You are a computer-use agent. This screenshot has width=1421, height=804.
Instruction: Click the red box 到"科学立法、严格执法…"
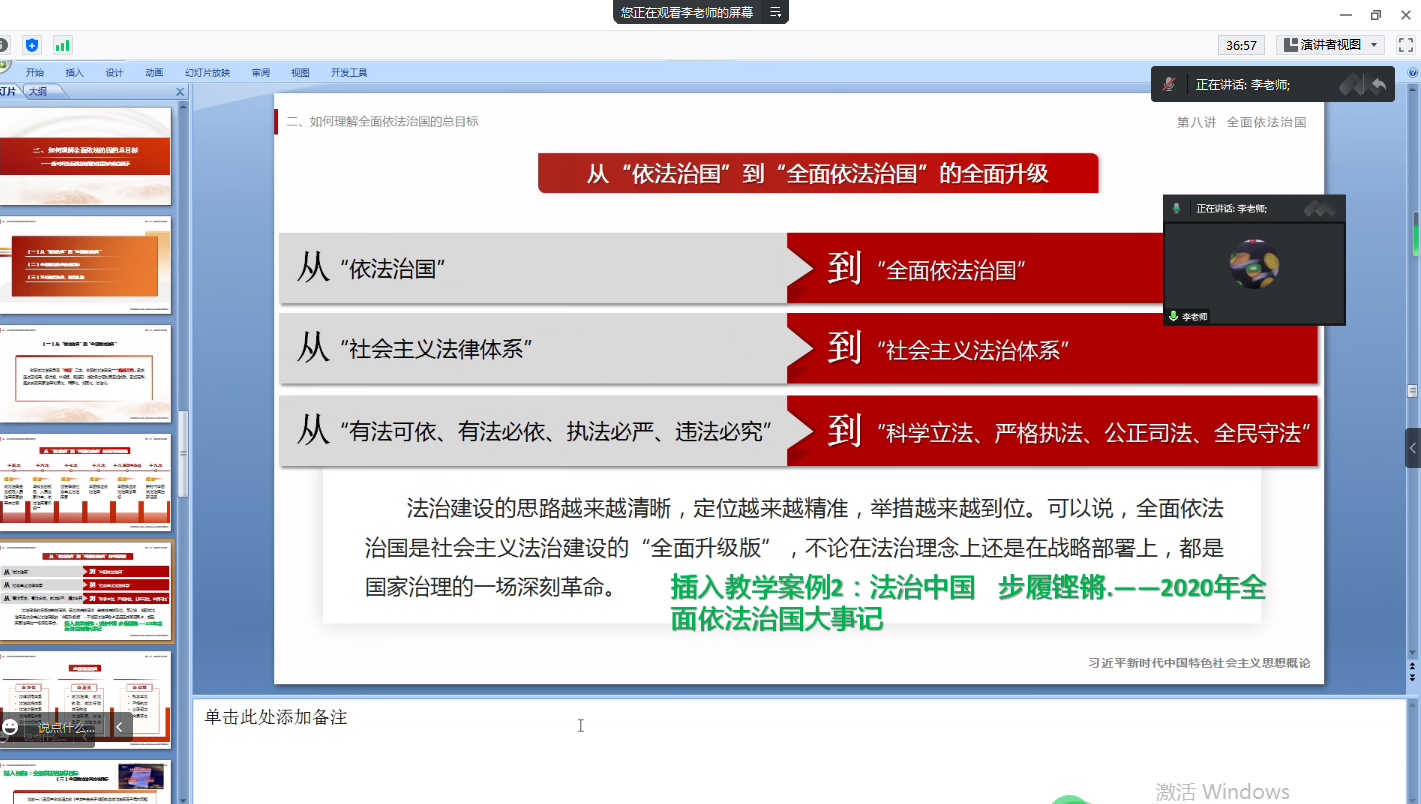tap(1052, 431)
